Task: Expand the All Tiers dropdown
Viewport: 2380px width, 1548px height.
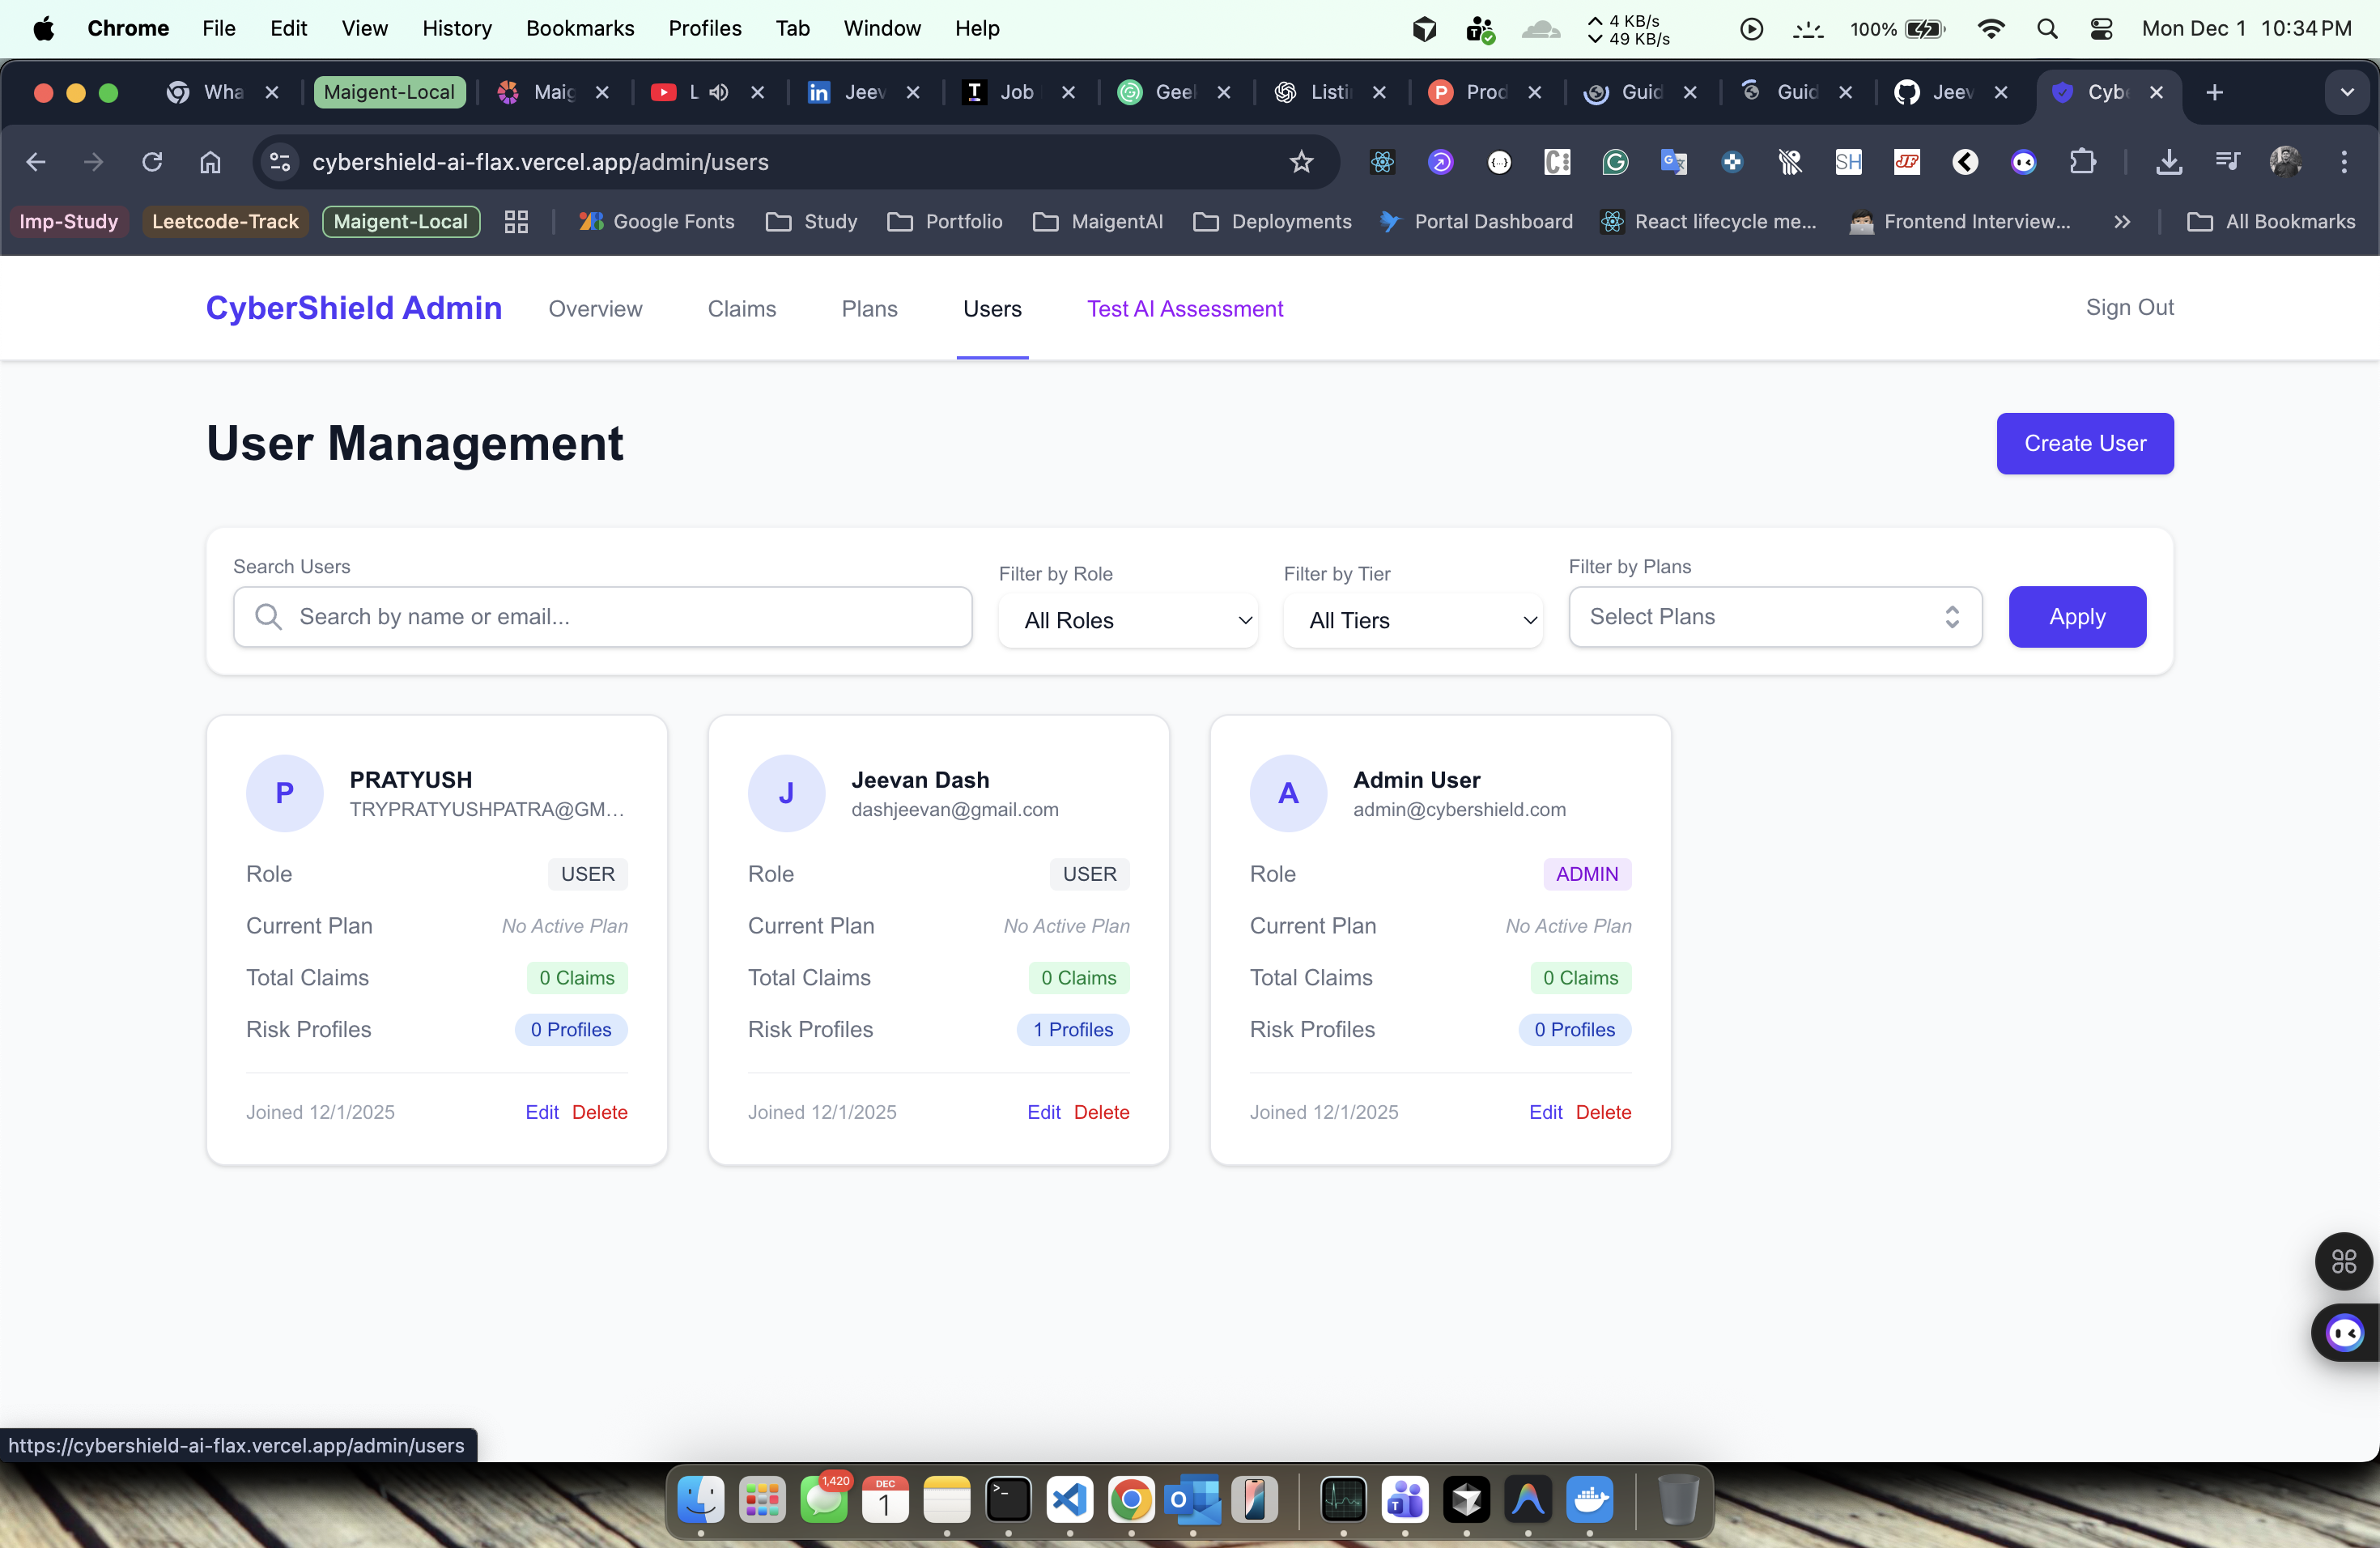Action: pyautogui.click(x=1413, y=620)
